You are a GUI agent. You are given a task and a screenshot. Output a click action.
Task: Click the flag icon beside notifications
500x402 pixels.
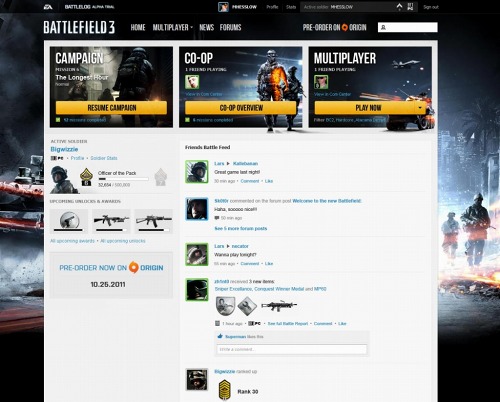[x=410, y=7]
